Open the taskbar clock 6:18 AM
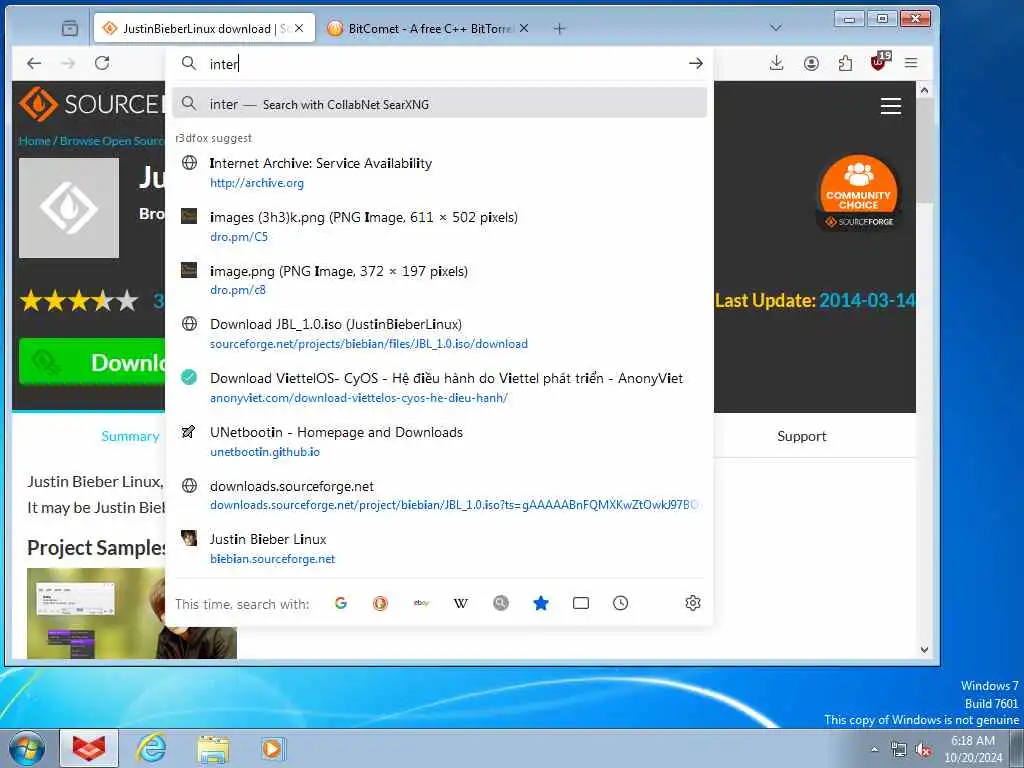The width and height of the screenshot is (1024, 768). 973,749
